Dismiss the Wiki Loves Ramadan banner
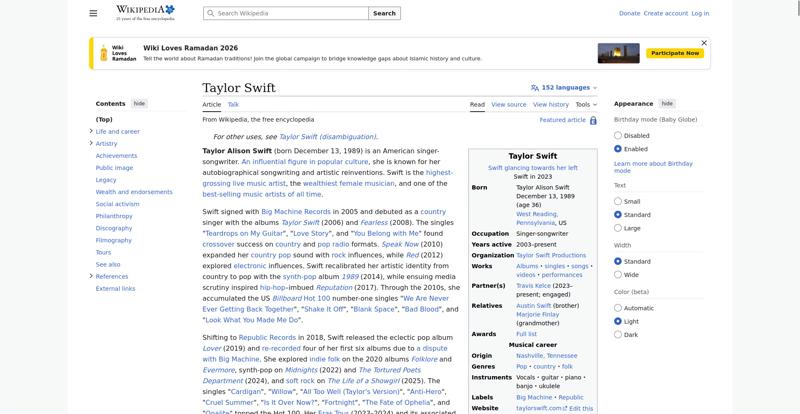800x414 pixels. pos(704,43)
